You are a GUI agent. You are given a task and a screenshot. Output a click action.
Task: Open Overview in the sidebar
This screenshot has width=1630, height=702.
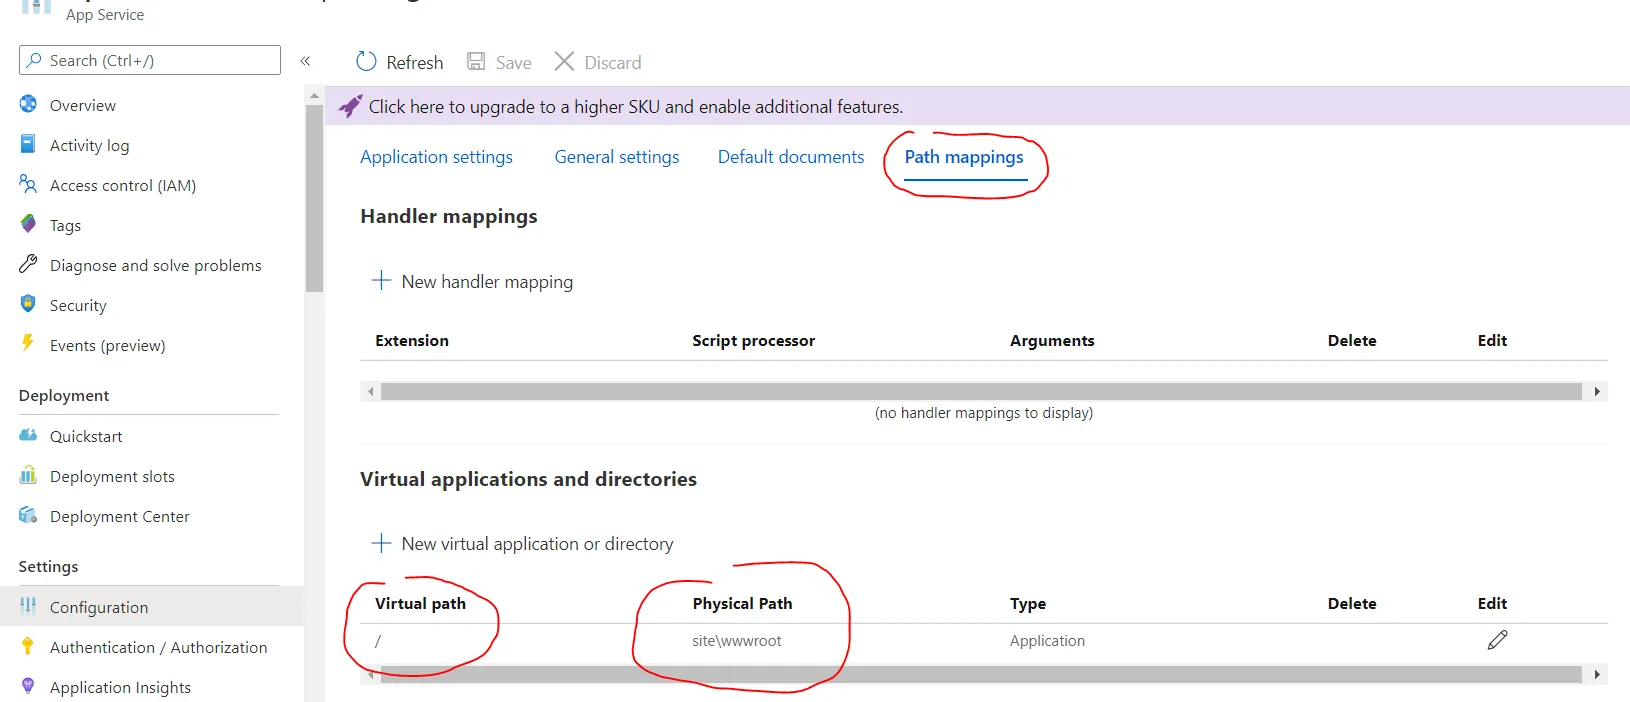point(83,105)
